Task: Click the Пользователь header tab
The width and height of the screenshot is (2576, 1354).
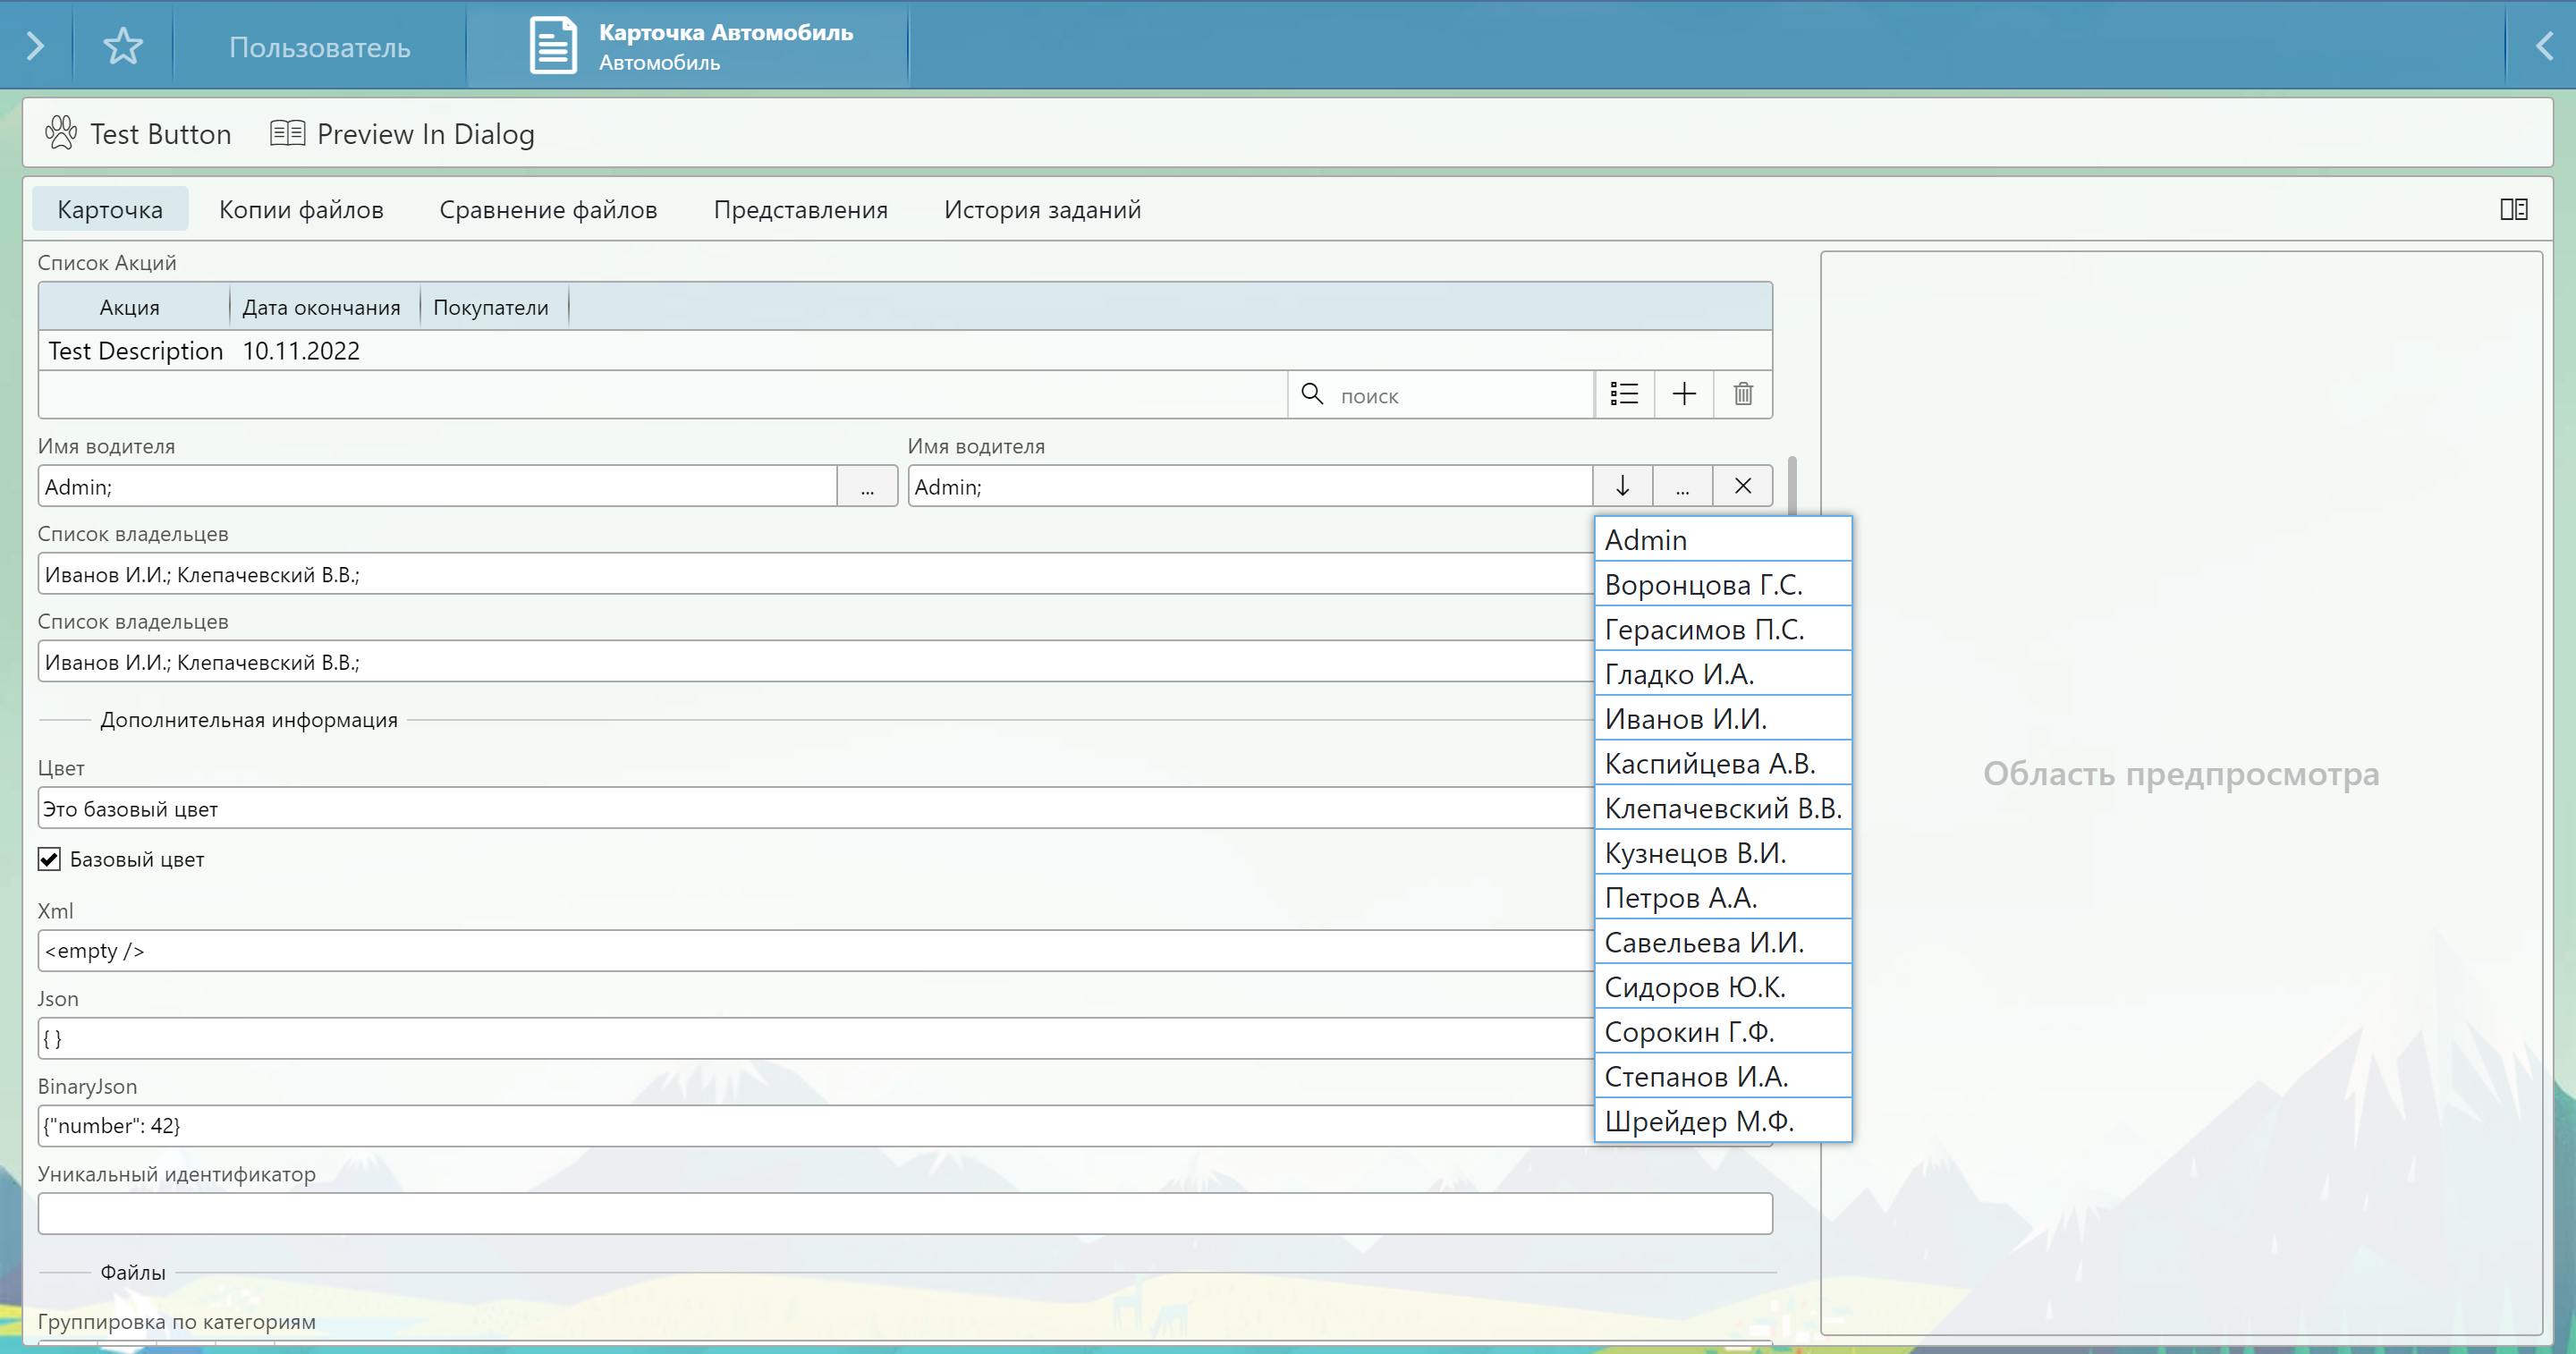Action: pyautogui.click(x=319, y=47)
